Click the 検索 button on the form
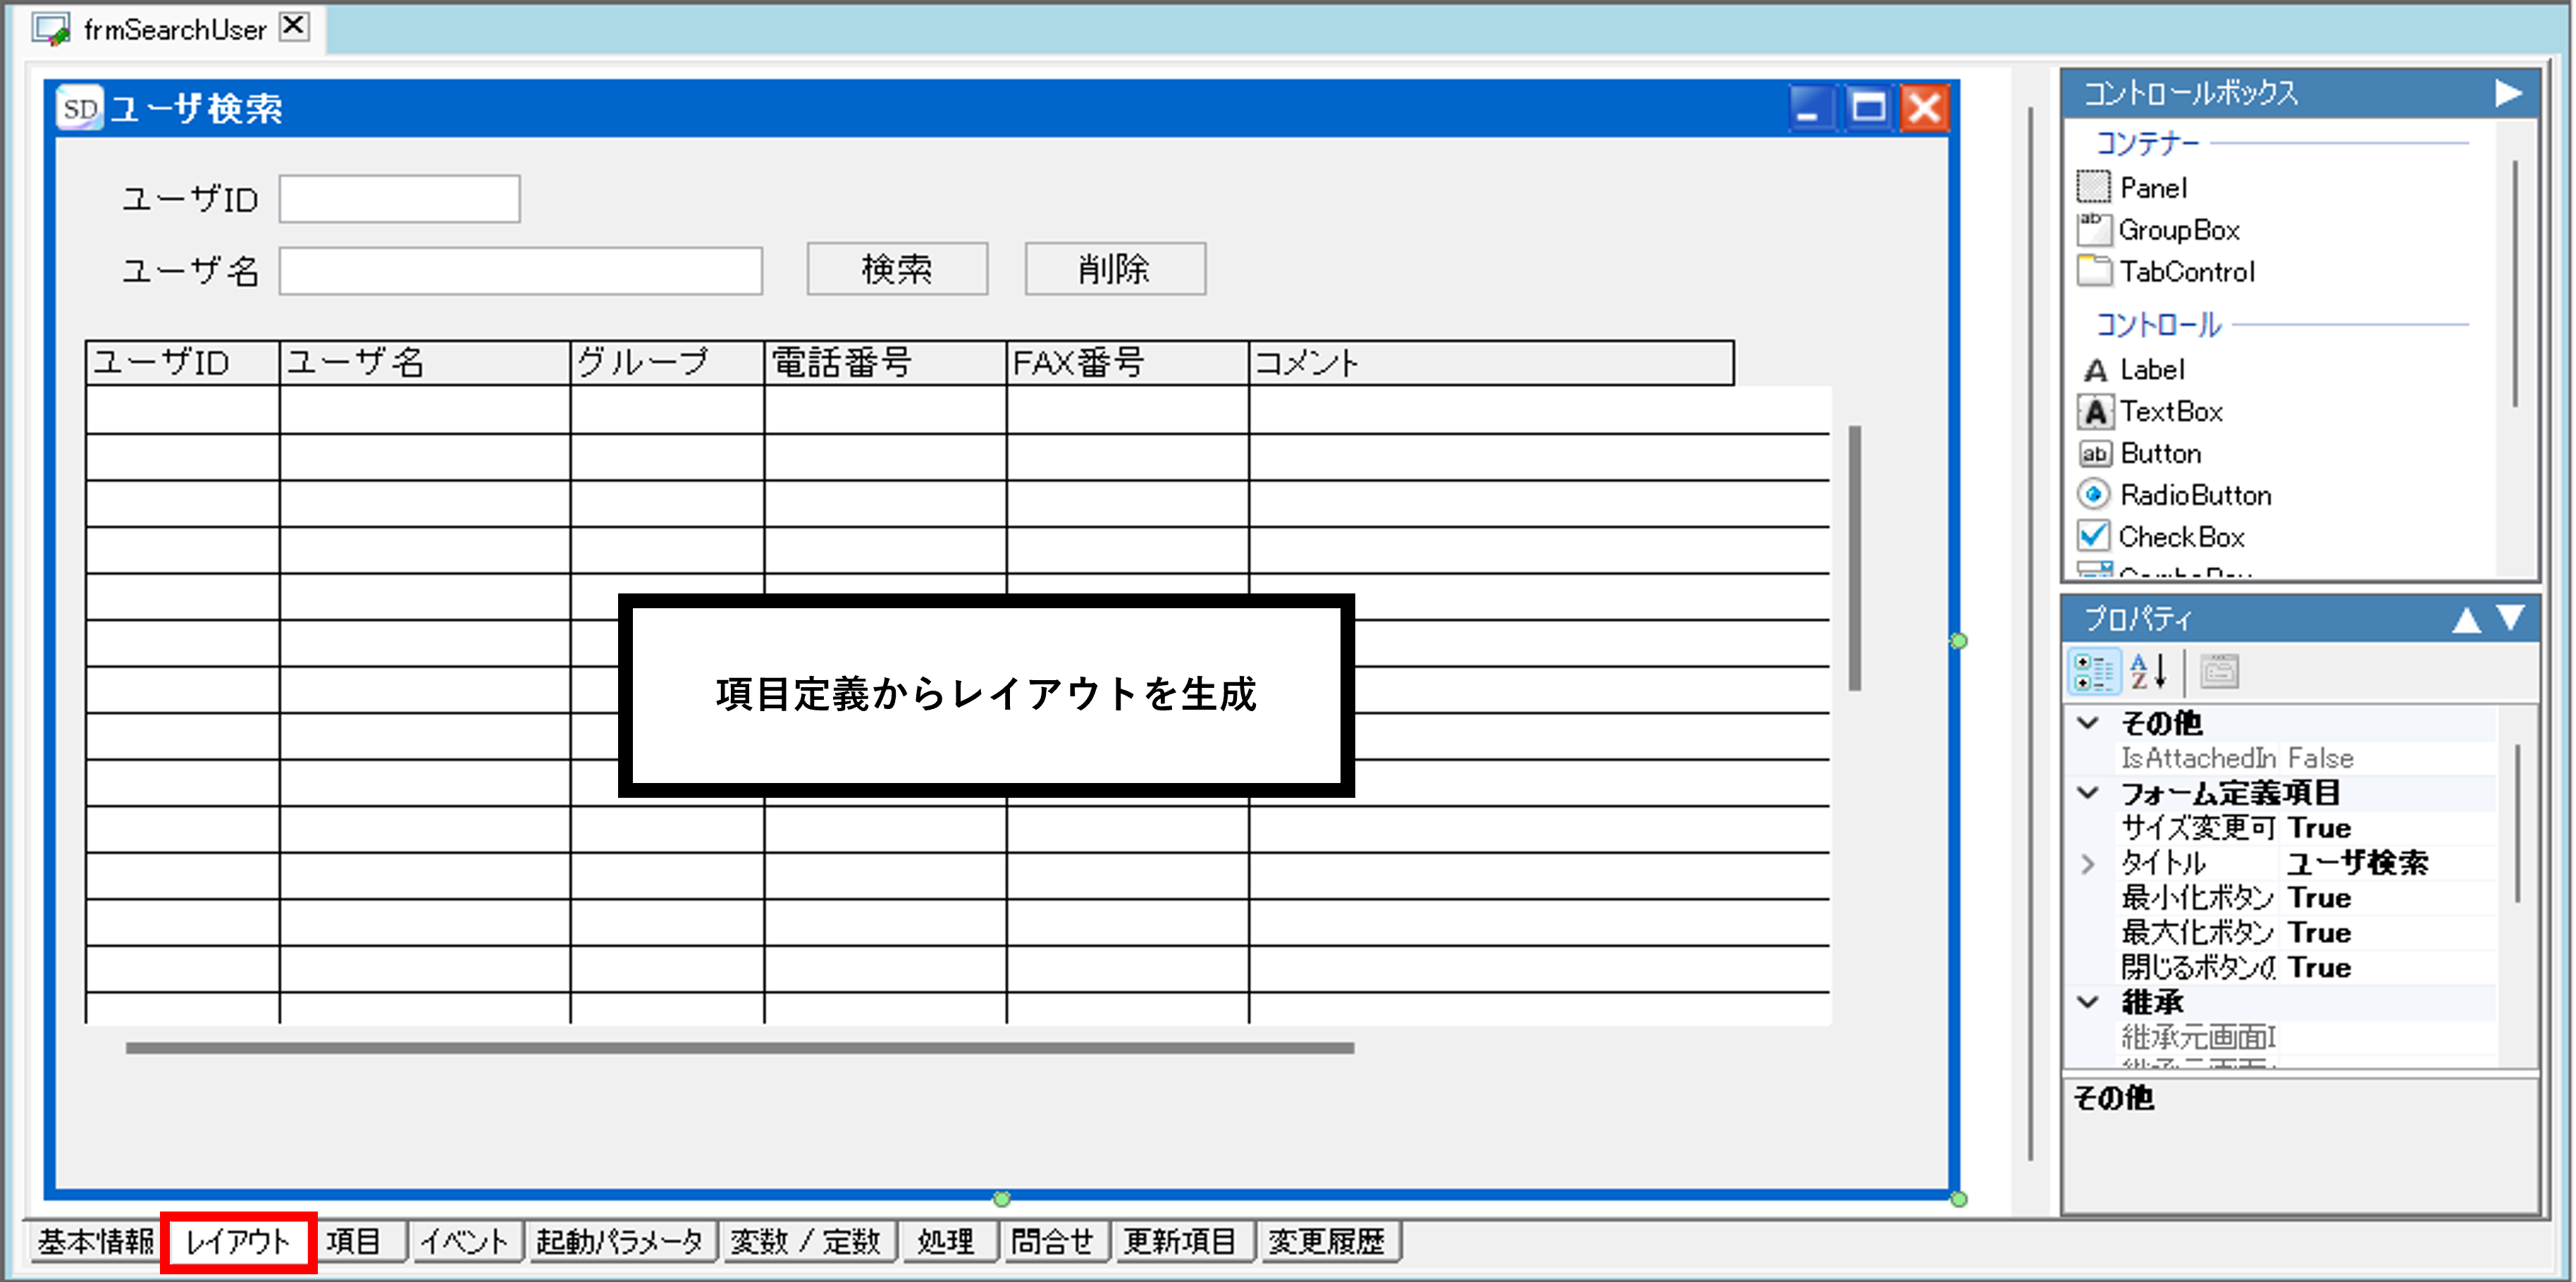 coord(897,269)
